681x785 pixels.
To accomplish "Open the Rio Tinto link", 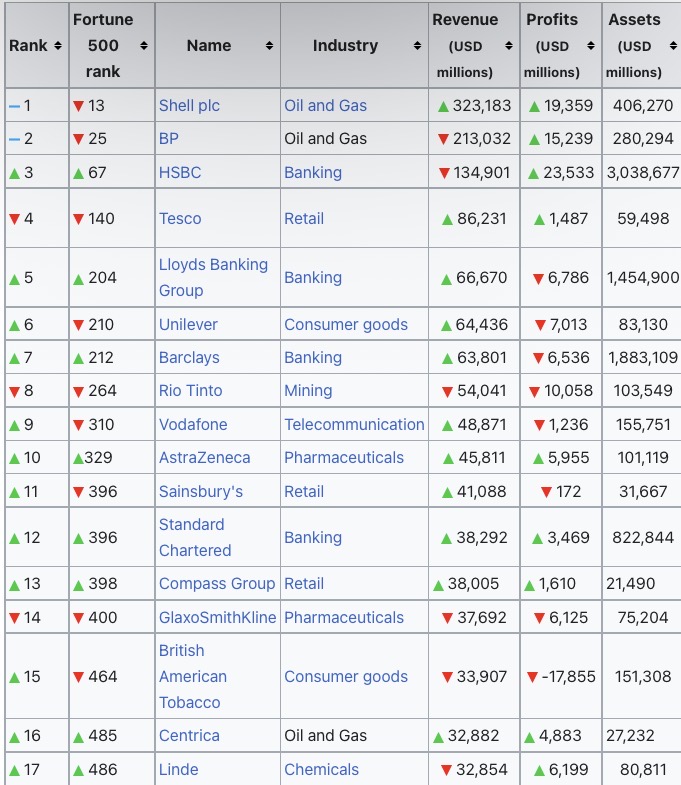I will click(x=190, y=391).
